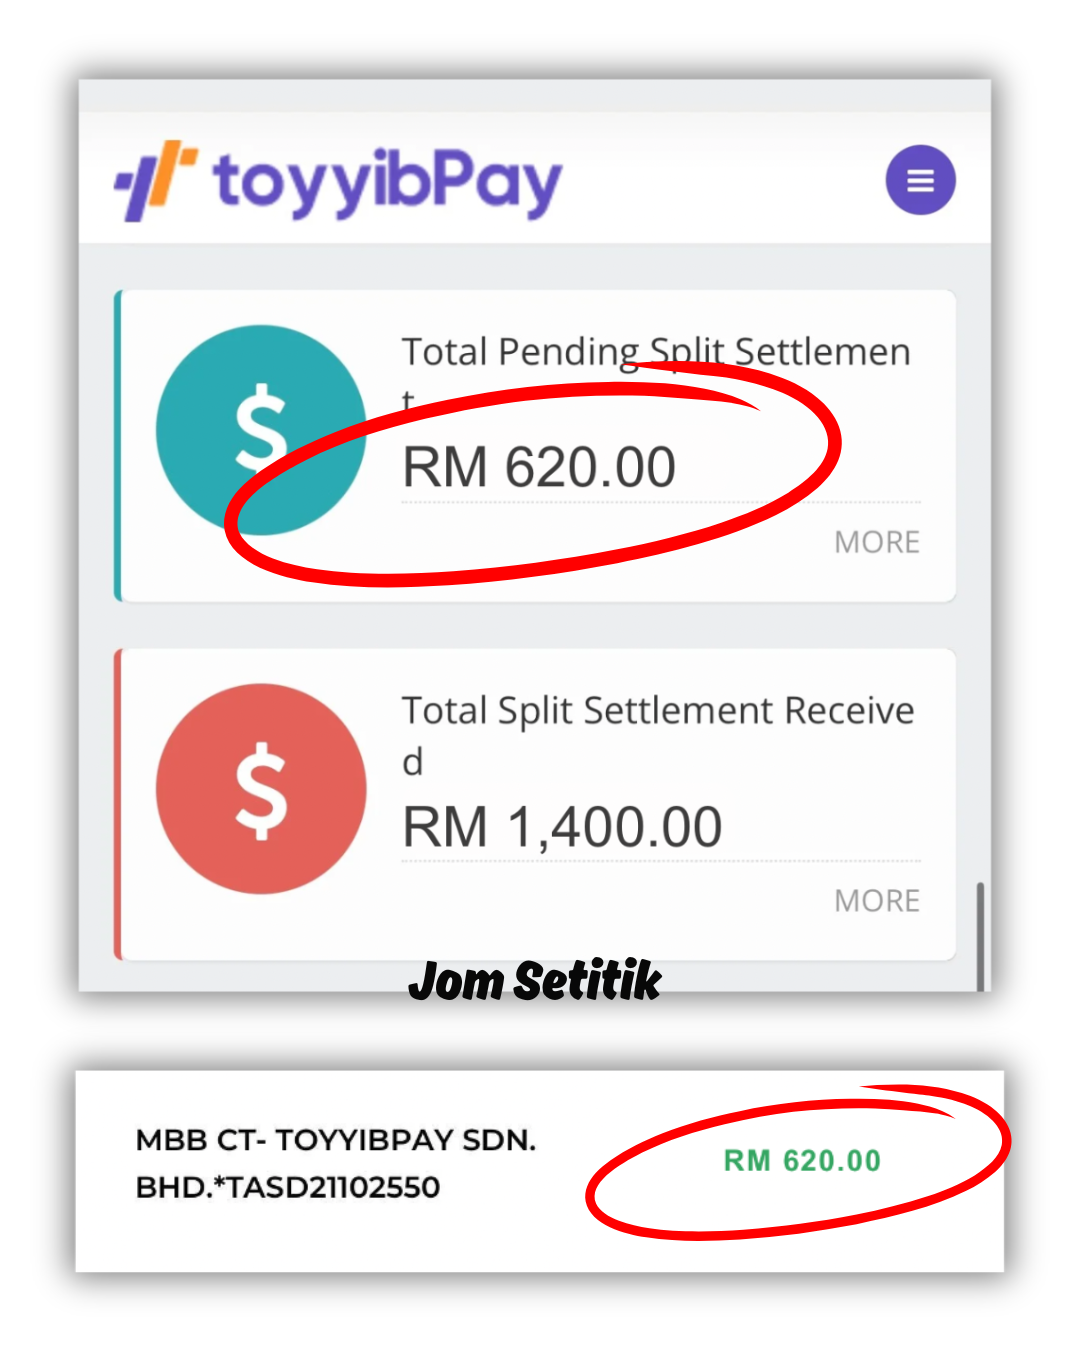The width and height of the screenshot is (1080, 1350).
Task: Click the RM 620.00 pending amount
Action: pyautogui.click(x=539, y=467)
